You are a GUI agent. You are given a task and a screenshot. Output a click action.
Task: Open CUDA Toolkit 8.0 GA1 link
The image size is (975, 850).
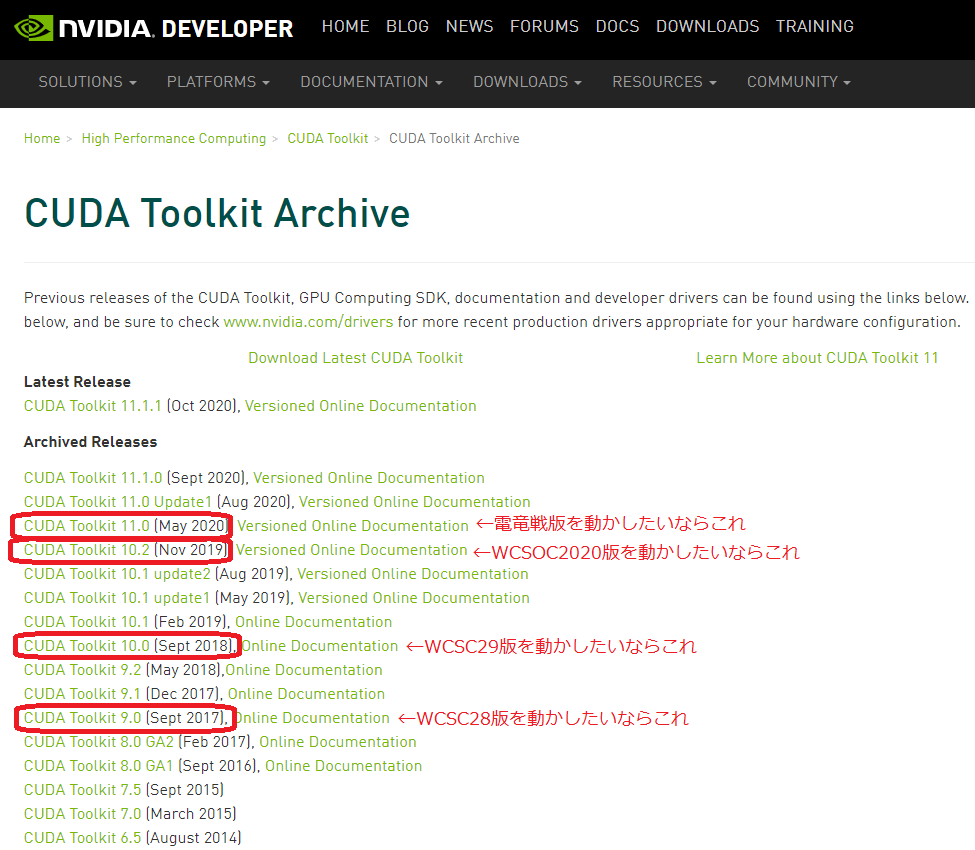coord(98,766)
